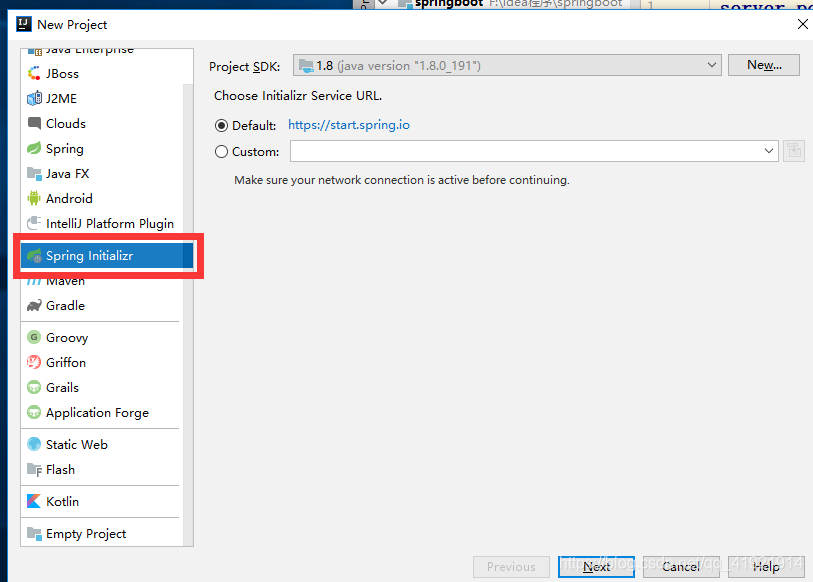Select the Gradle text label
This screenshot has width=813, height=582.
point(65,306)
